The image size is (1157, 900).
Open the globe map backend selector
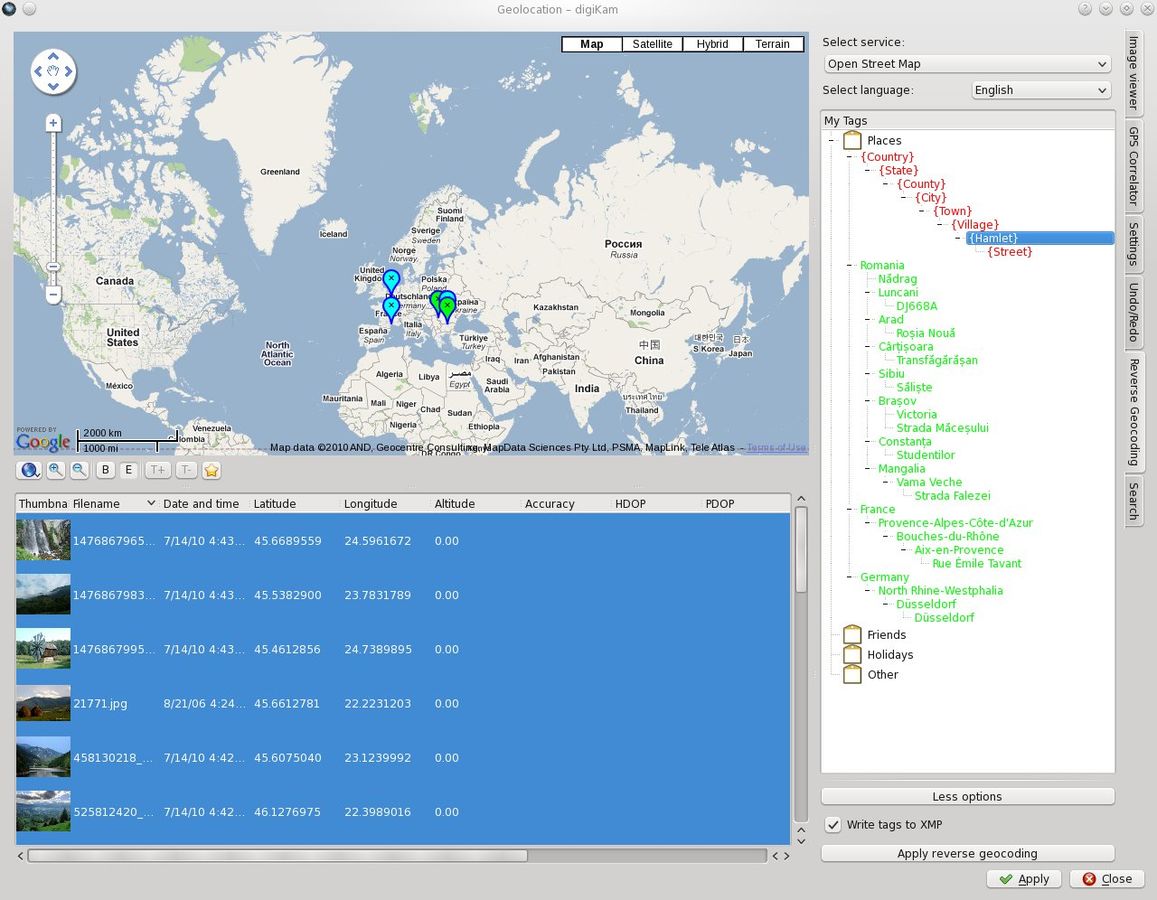30,470
